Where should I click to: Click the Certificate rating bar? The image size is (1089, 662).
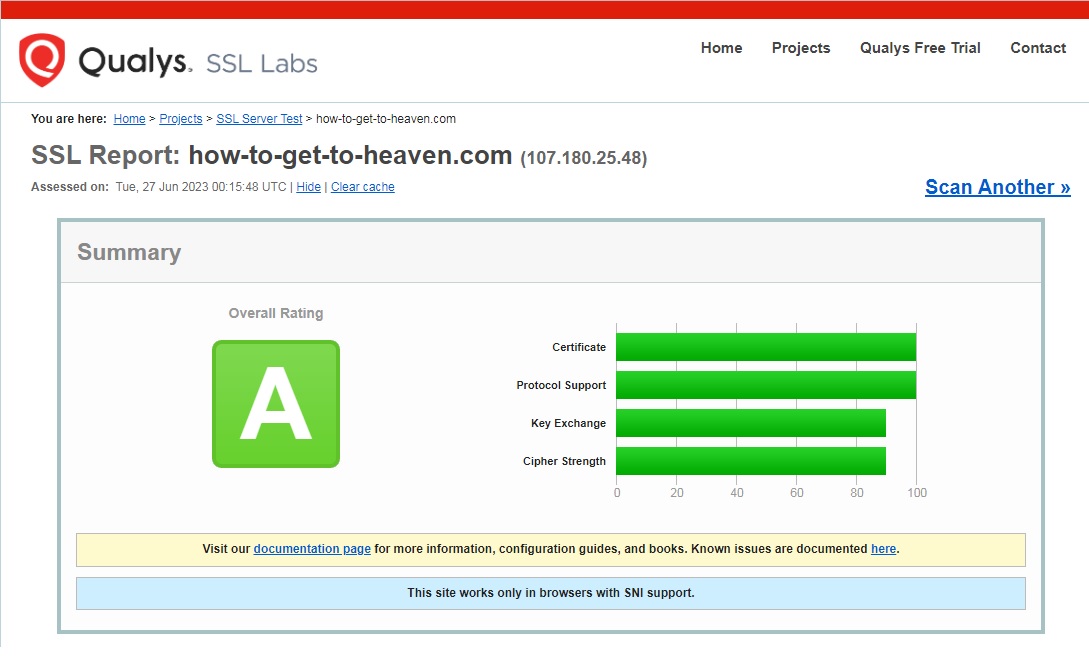coord(765,346)
